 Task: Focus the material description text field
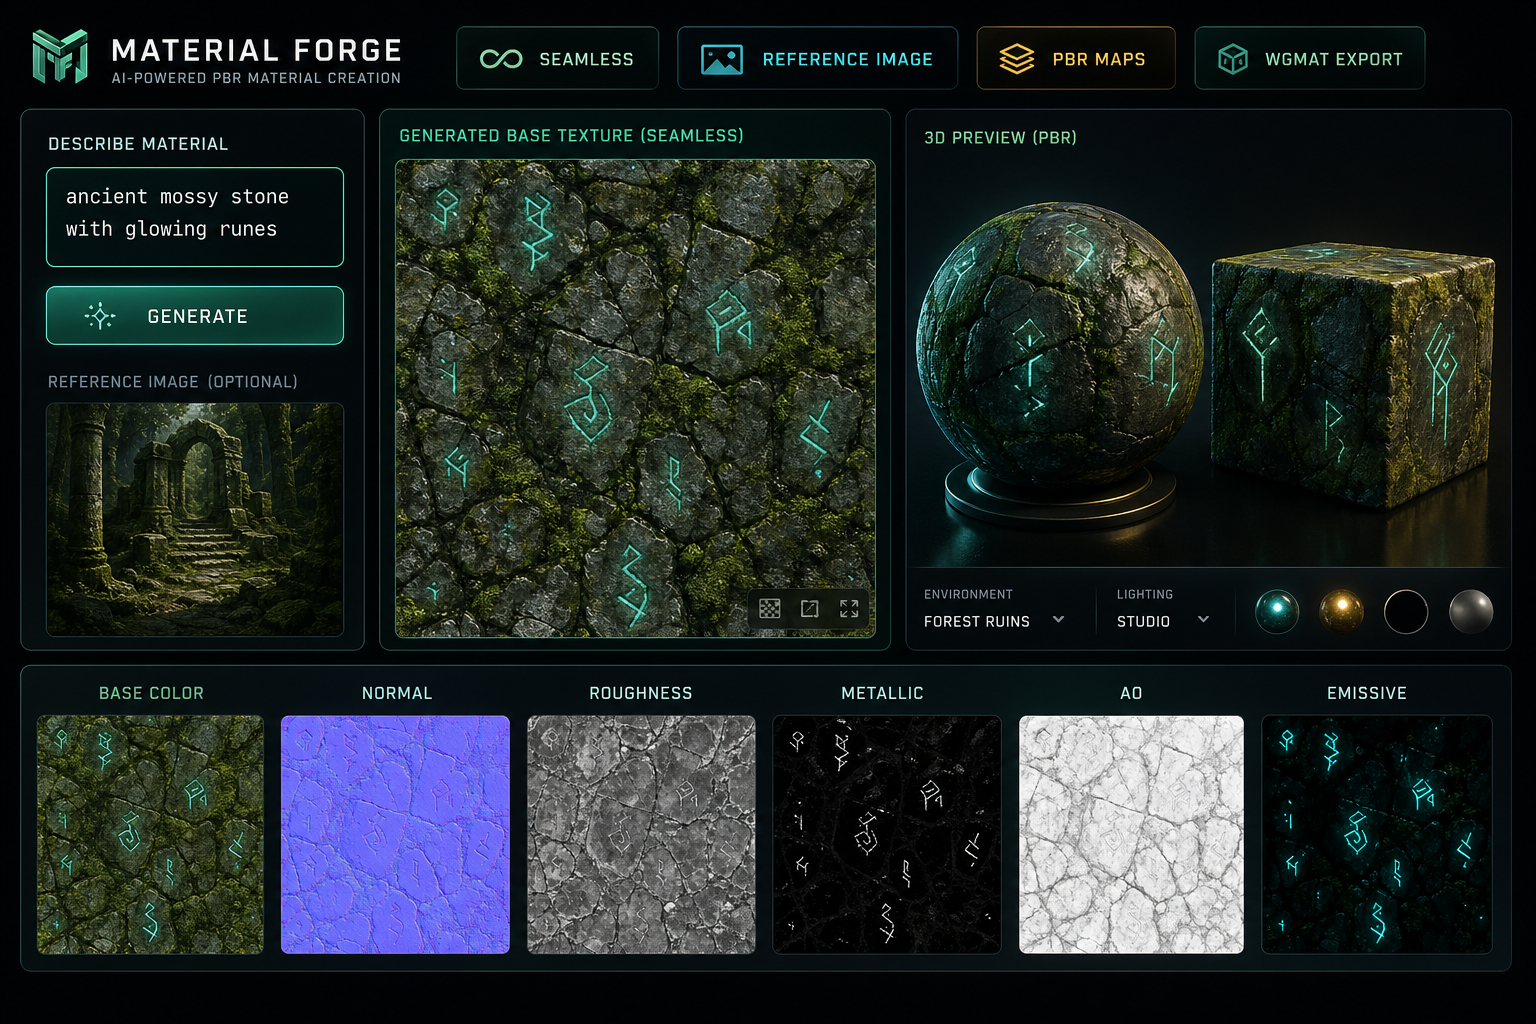(195, 217)
